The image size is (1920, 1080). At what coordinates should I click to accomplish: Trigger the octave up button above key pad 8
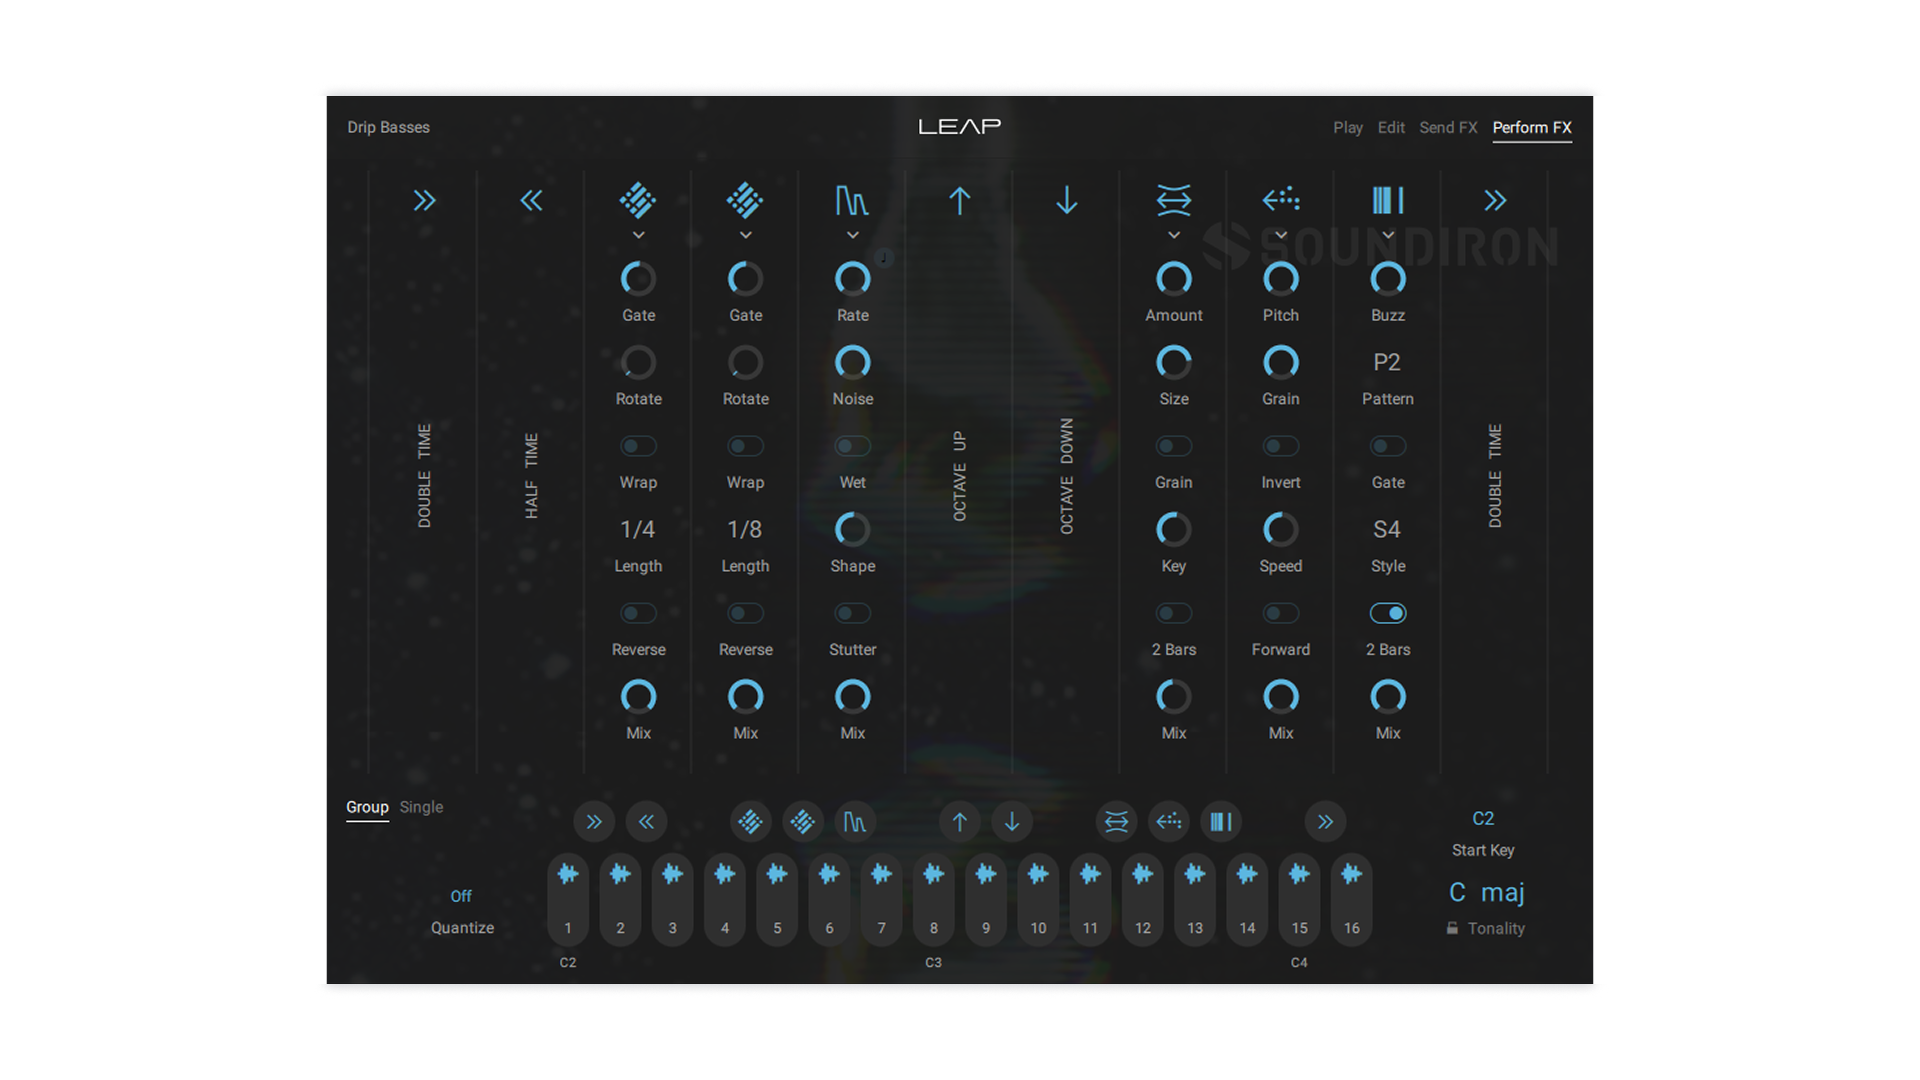tap(960, 822)
